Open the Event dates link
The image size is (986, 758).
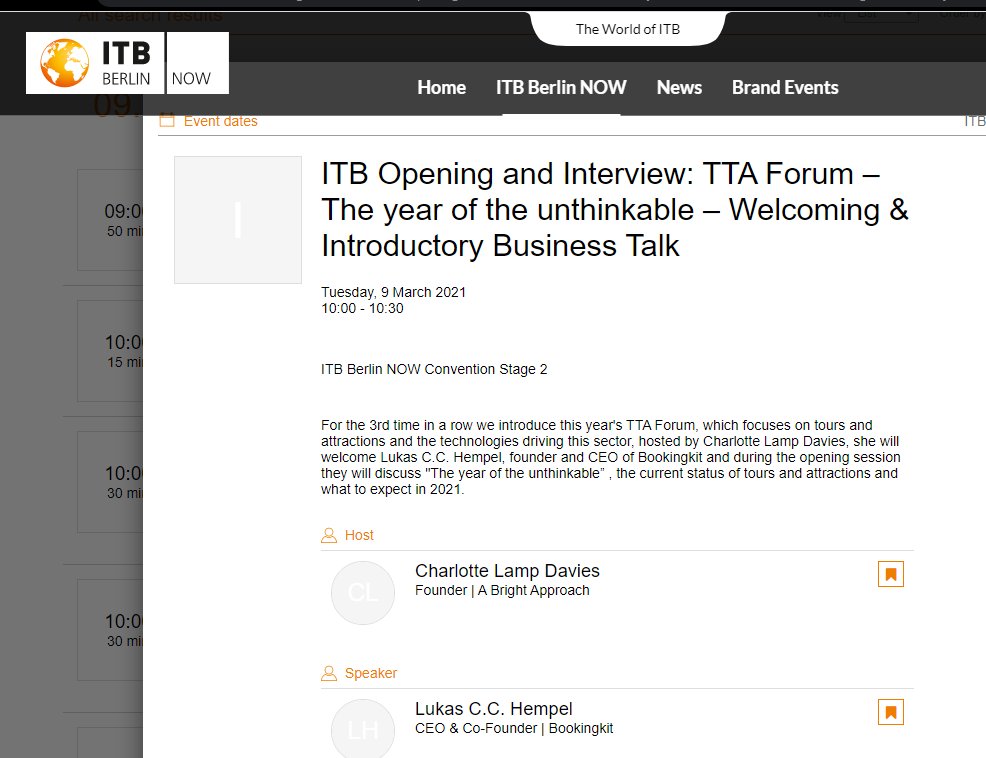click(x=221, y=121)
